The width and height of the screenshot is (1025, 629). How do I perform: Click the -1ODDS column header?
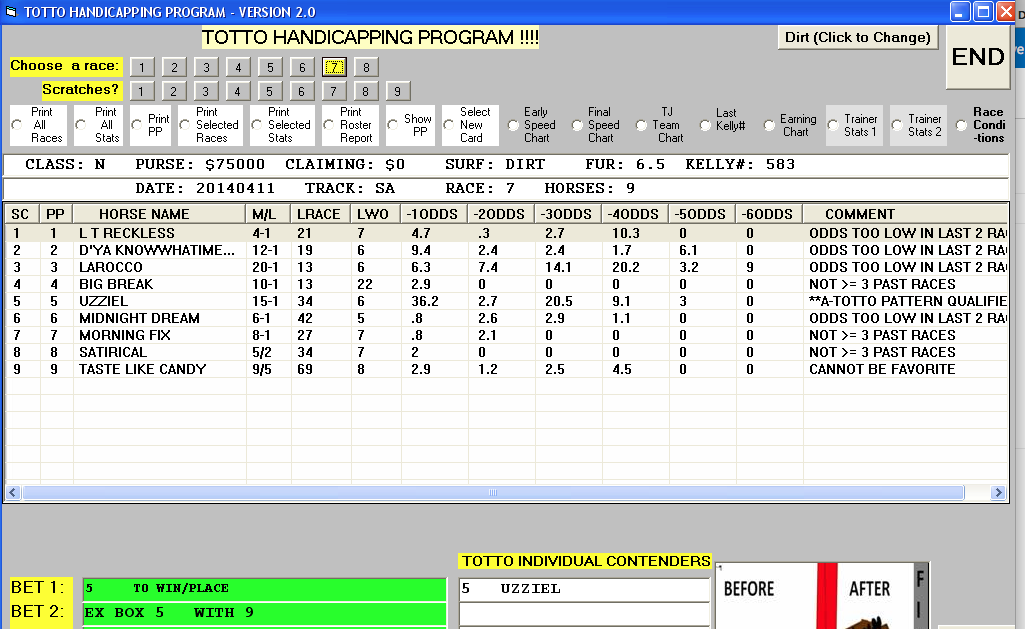point(434,214)
